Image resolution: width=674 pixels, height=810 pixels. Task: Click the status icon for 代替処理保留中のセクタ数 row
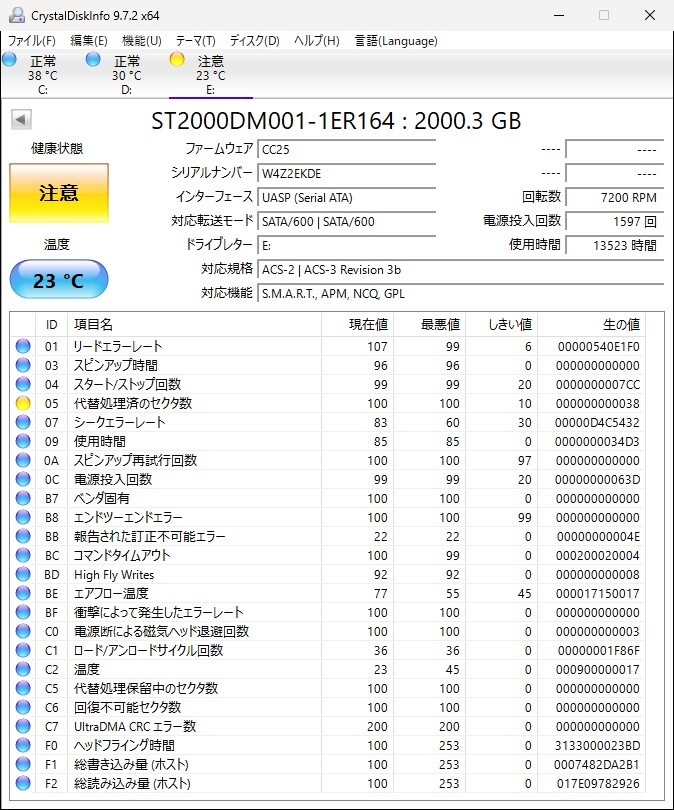click(x=23, y=688)
